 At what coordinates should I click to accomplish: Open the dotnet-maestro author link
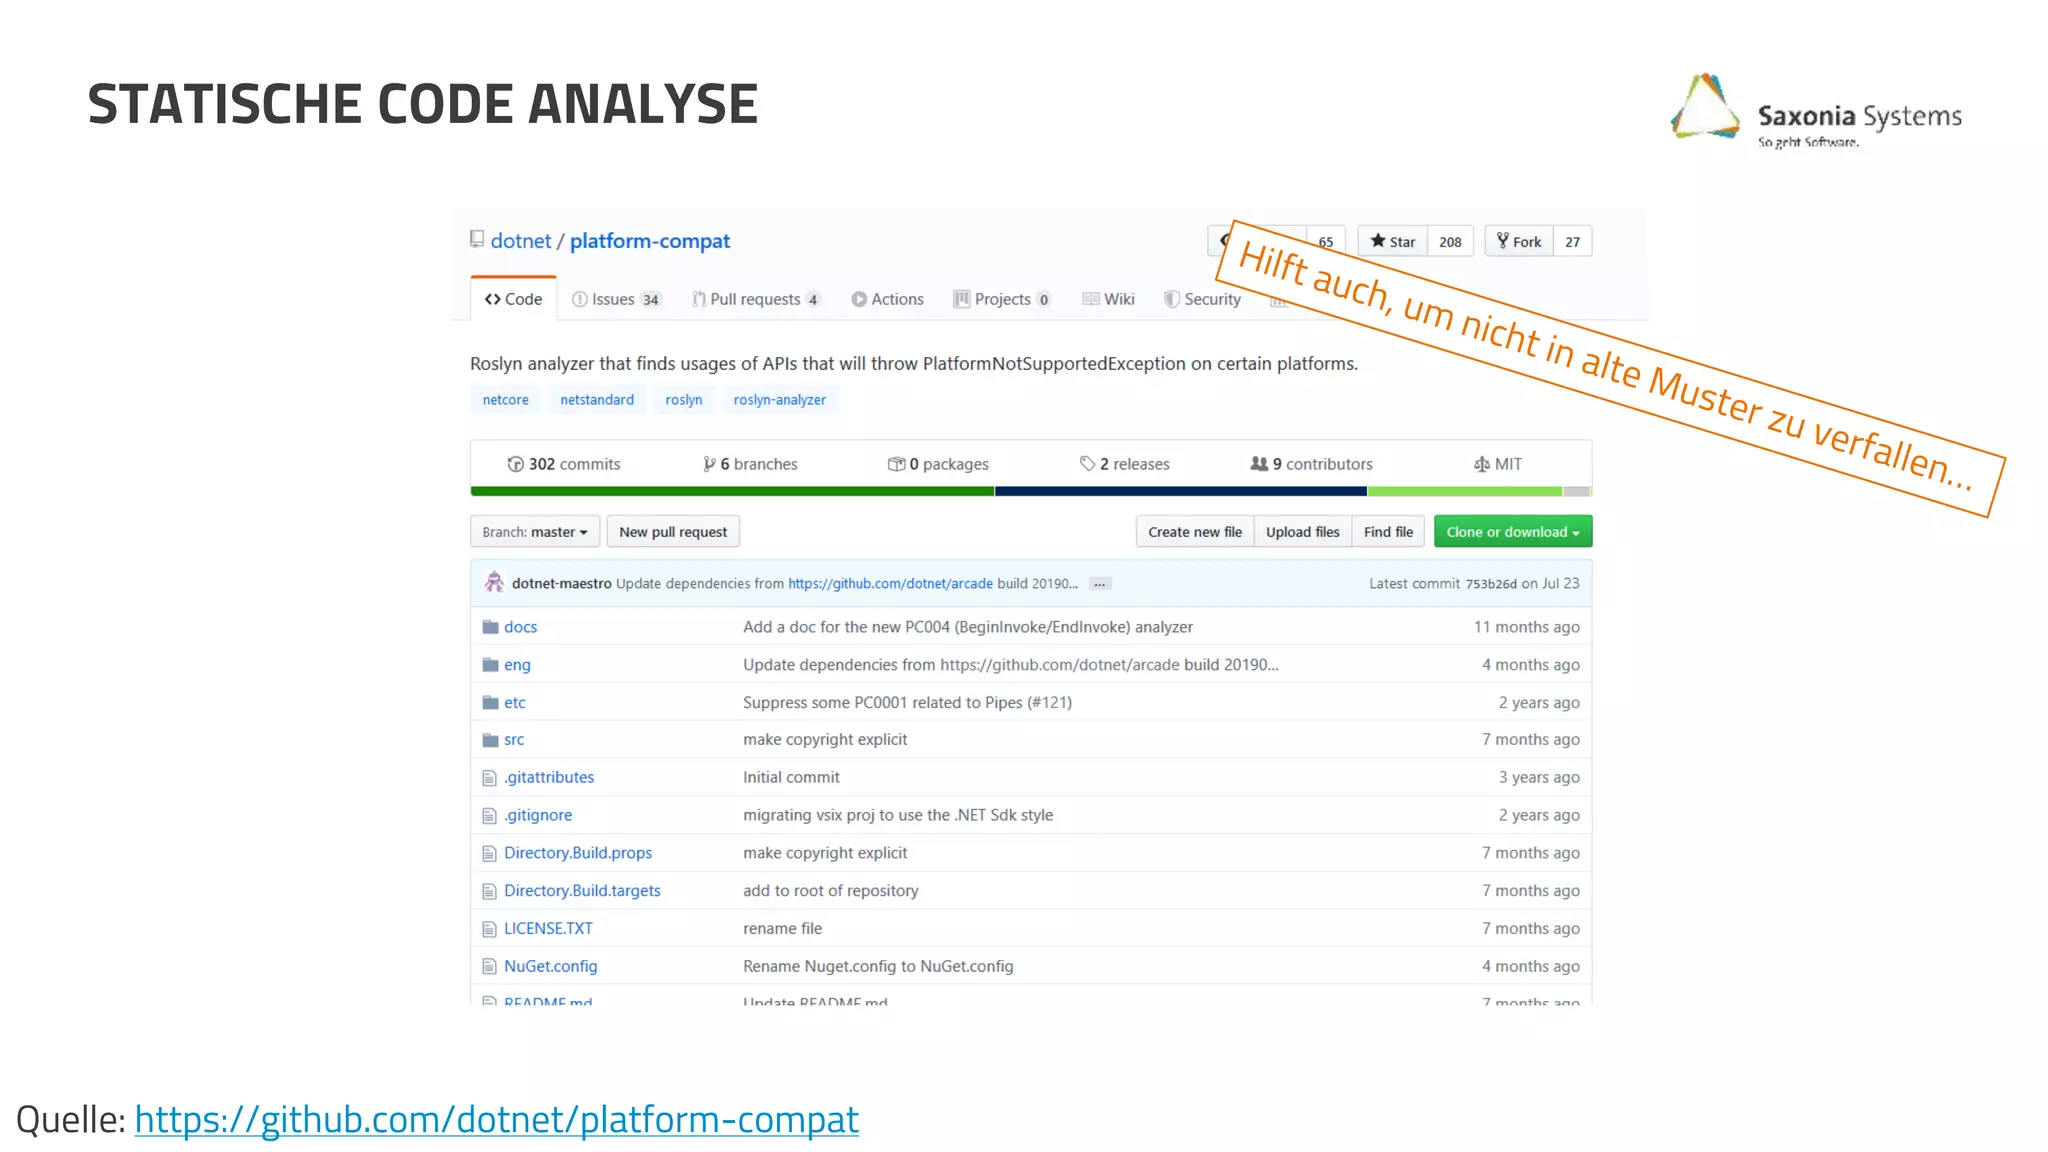561,584
